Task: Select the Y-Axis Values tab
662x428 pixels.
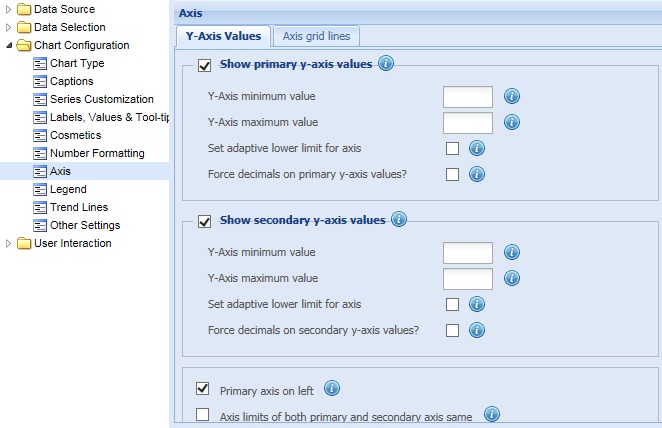Action: pyautogui.click(x=223, y=36)
